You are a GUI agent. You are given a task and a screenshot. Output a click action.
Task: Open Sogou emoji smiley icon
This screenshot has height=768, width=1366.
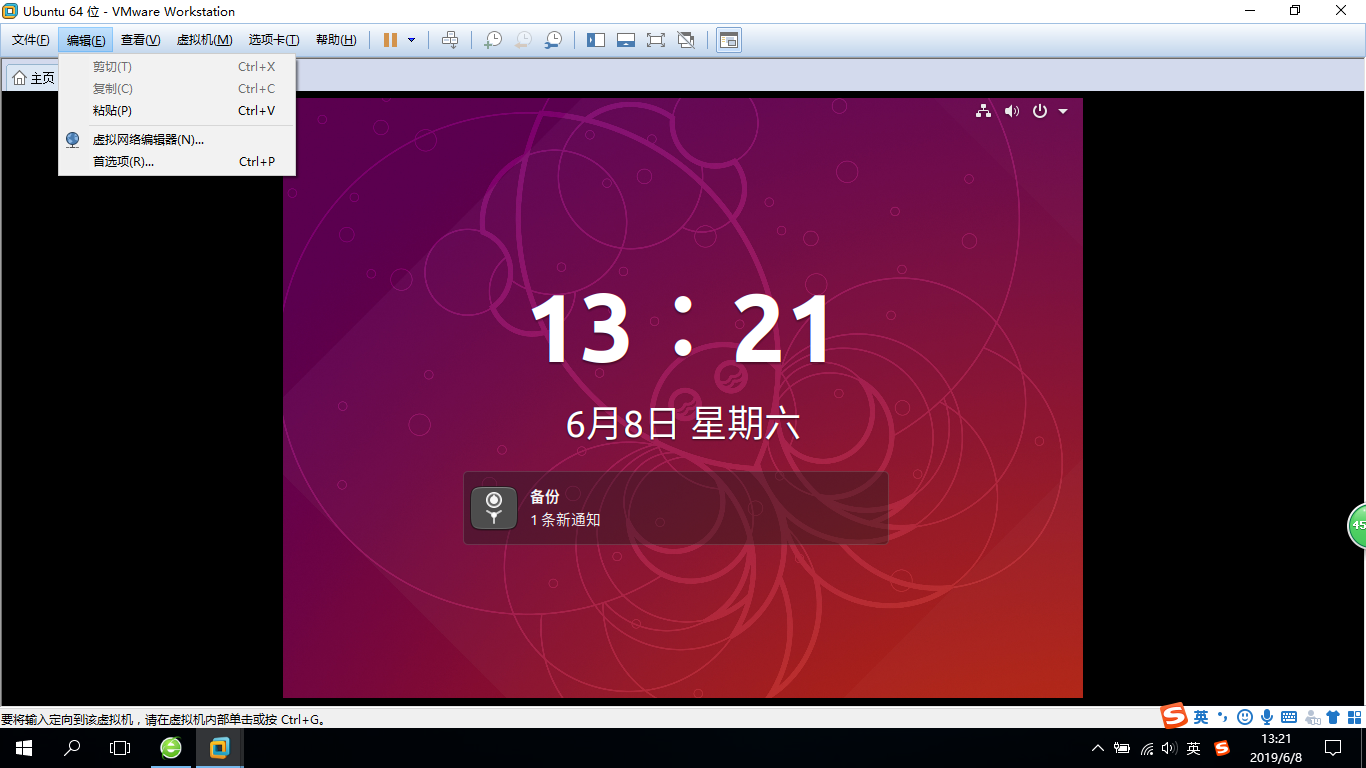tap(1245, 717)
